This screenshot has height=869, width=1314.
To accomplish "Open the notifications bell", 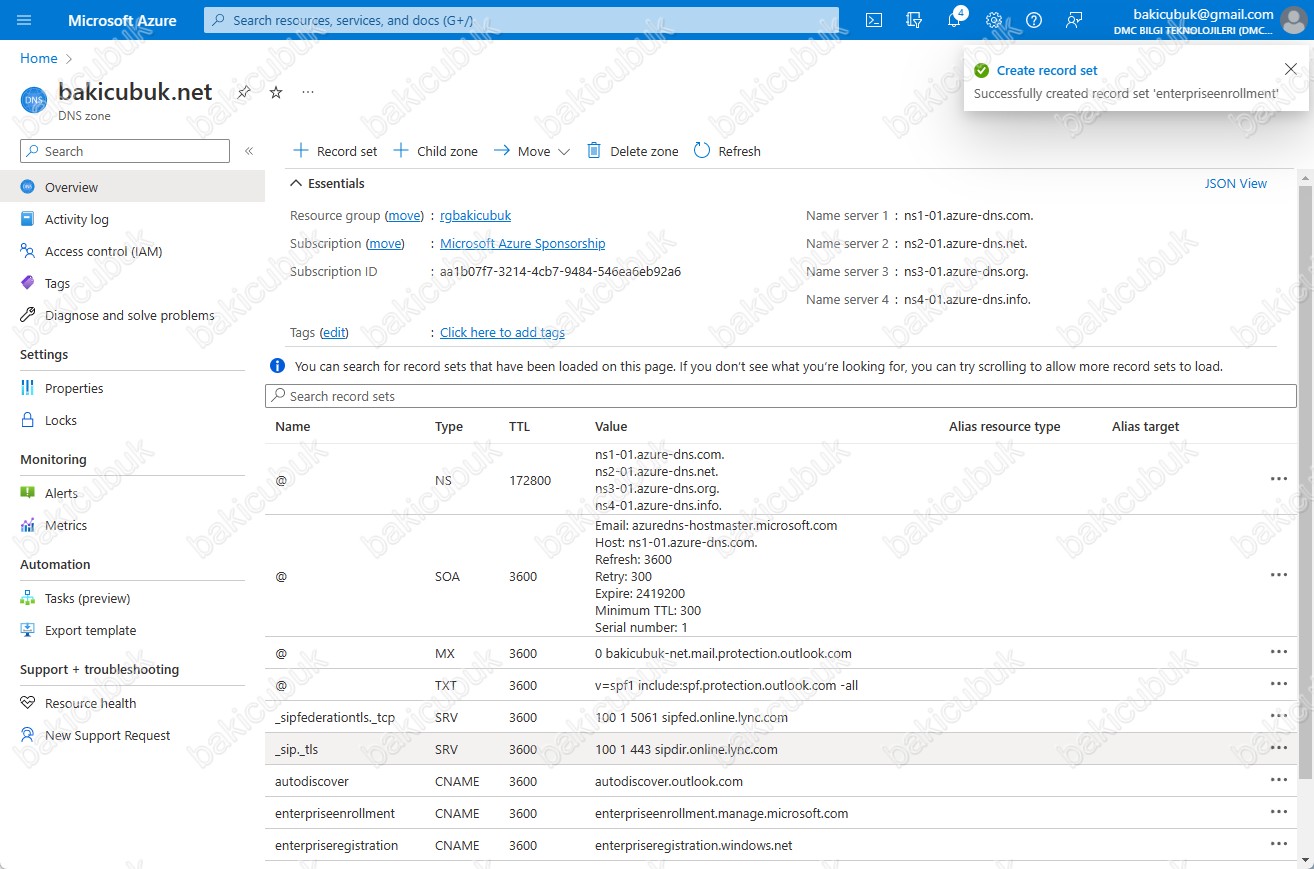I will coord(954,20).
